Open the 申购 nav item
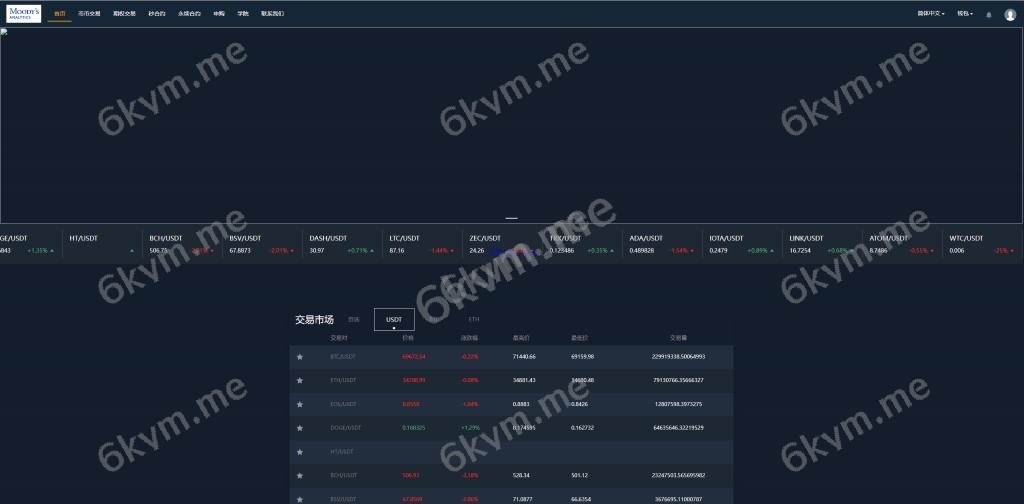Viewport: 1024px width, 504px height. pyautogui.click(x=219, y=14)
